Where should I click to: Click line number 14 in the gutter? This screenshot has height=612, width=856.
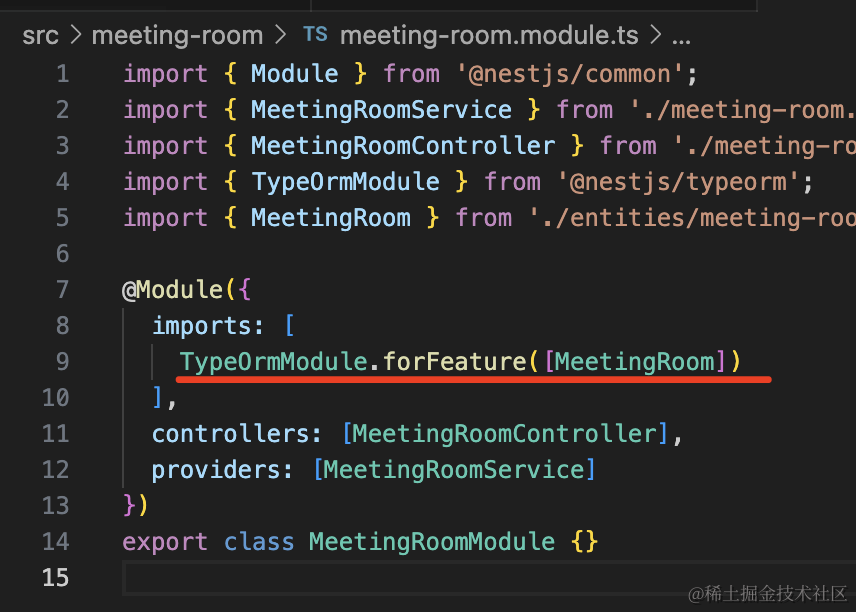[x=56, y=542]
